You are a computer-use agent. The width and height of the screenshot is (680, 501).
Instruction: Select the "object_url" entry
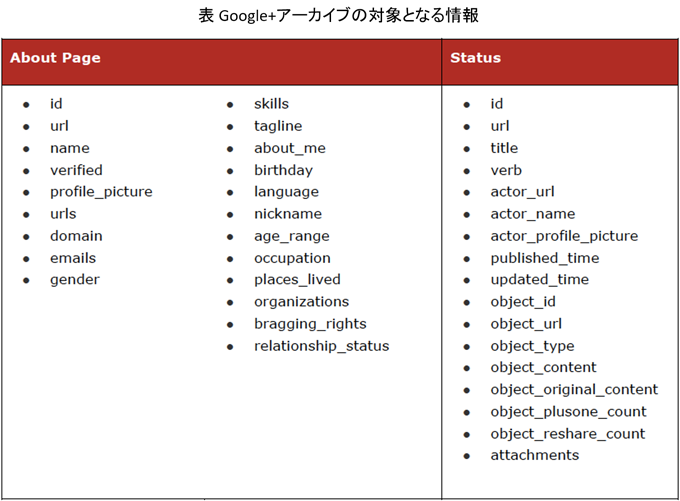[526, 324]
